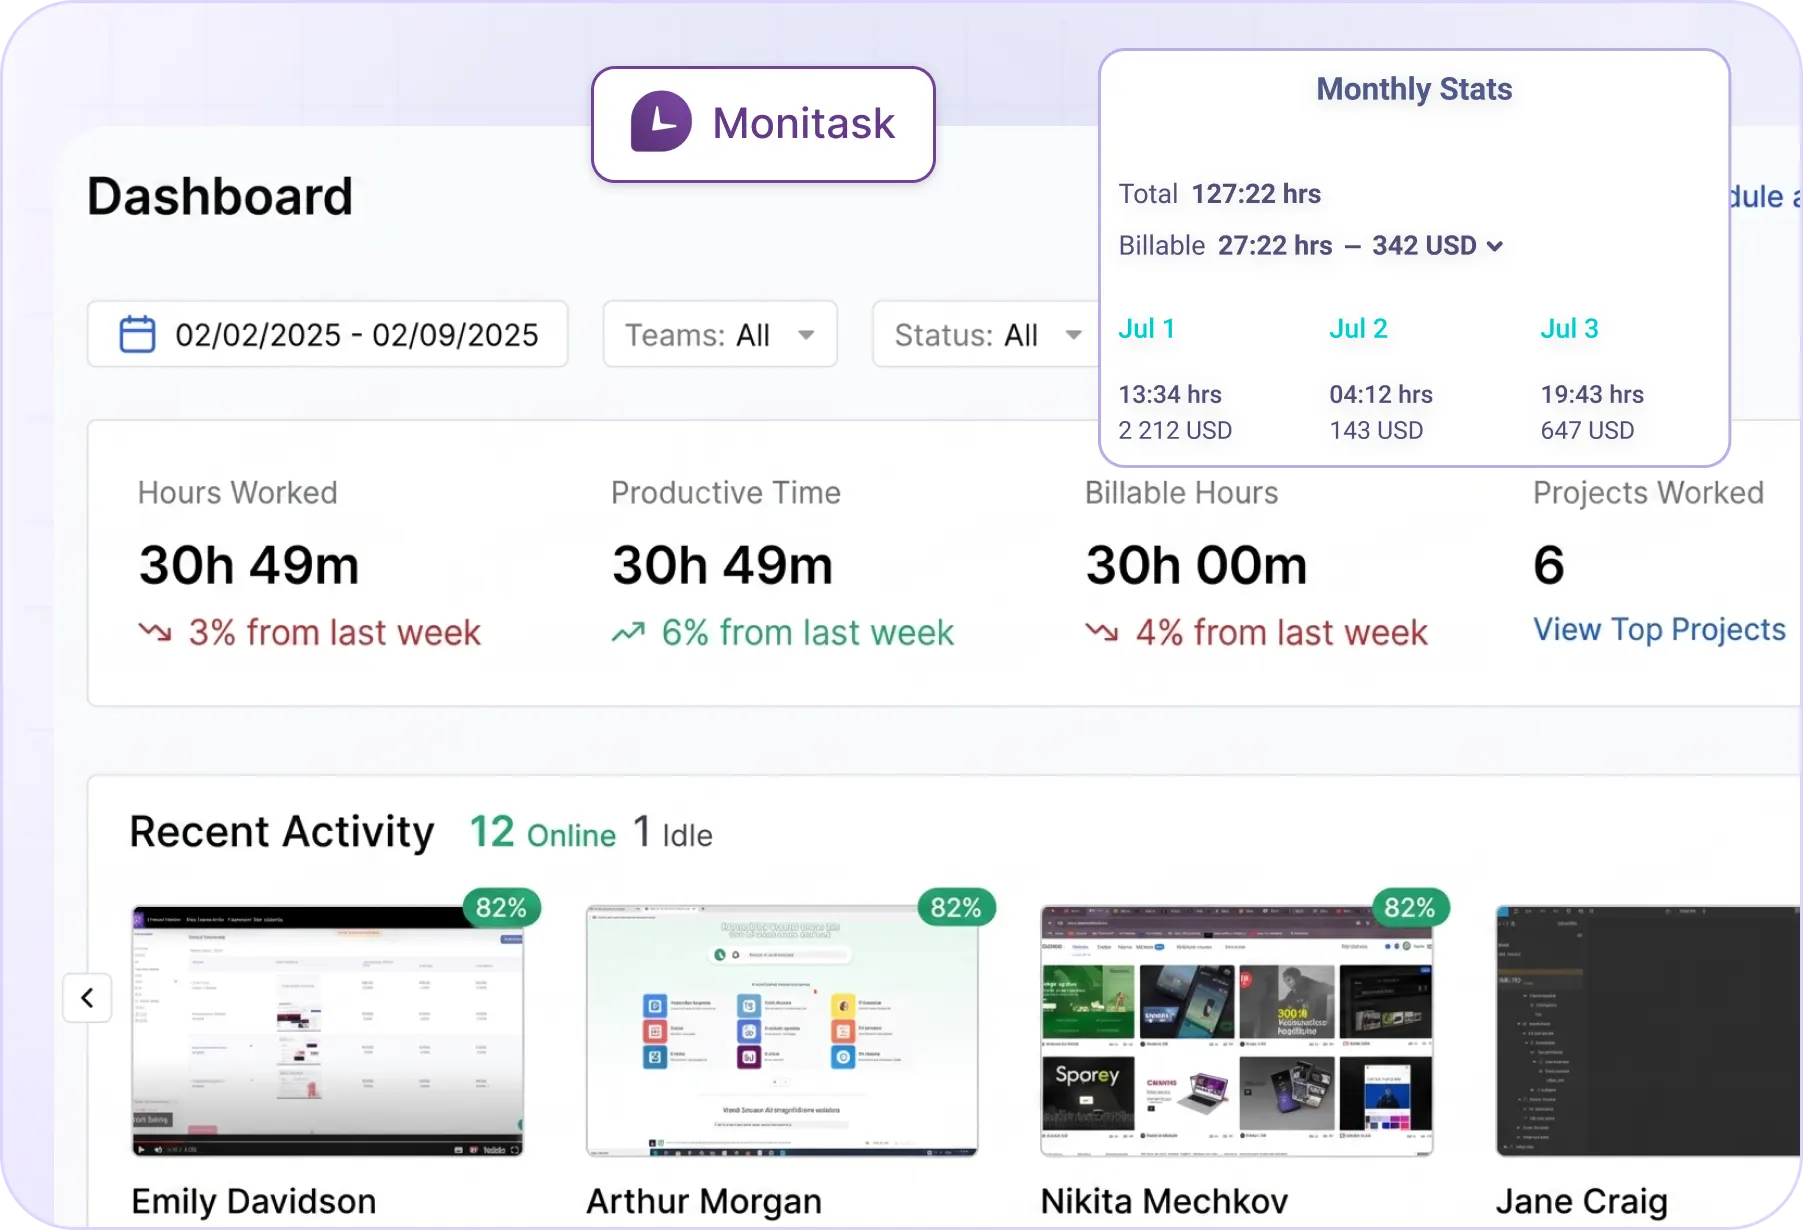The height and width of the screenshot is (1230, 1803).
Task: Click the Arthur Morgan name
Action: click(x=704, y=1201)
